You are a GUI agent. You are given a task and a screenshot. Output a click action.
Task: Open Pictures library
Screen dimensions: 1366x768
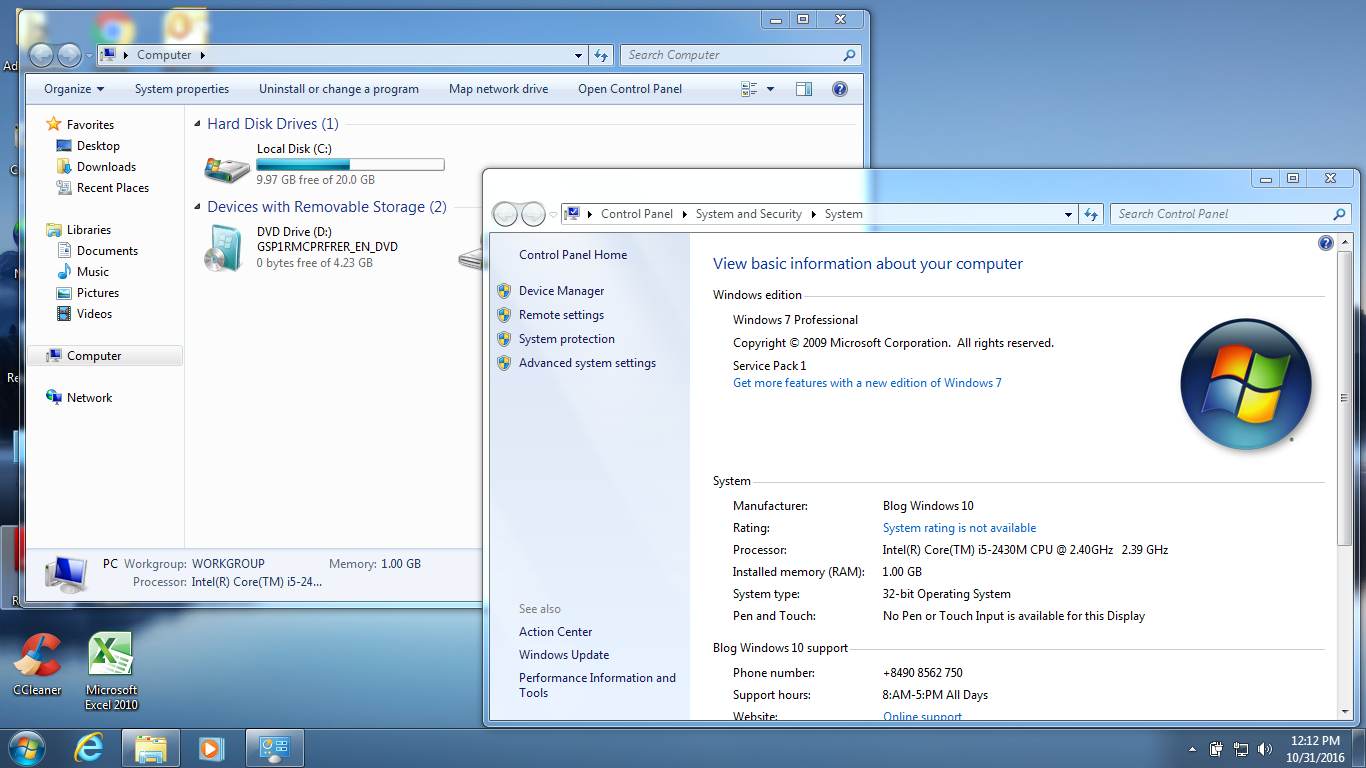point(98,293)
